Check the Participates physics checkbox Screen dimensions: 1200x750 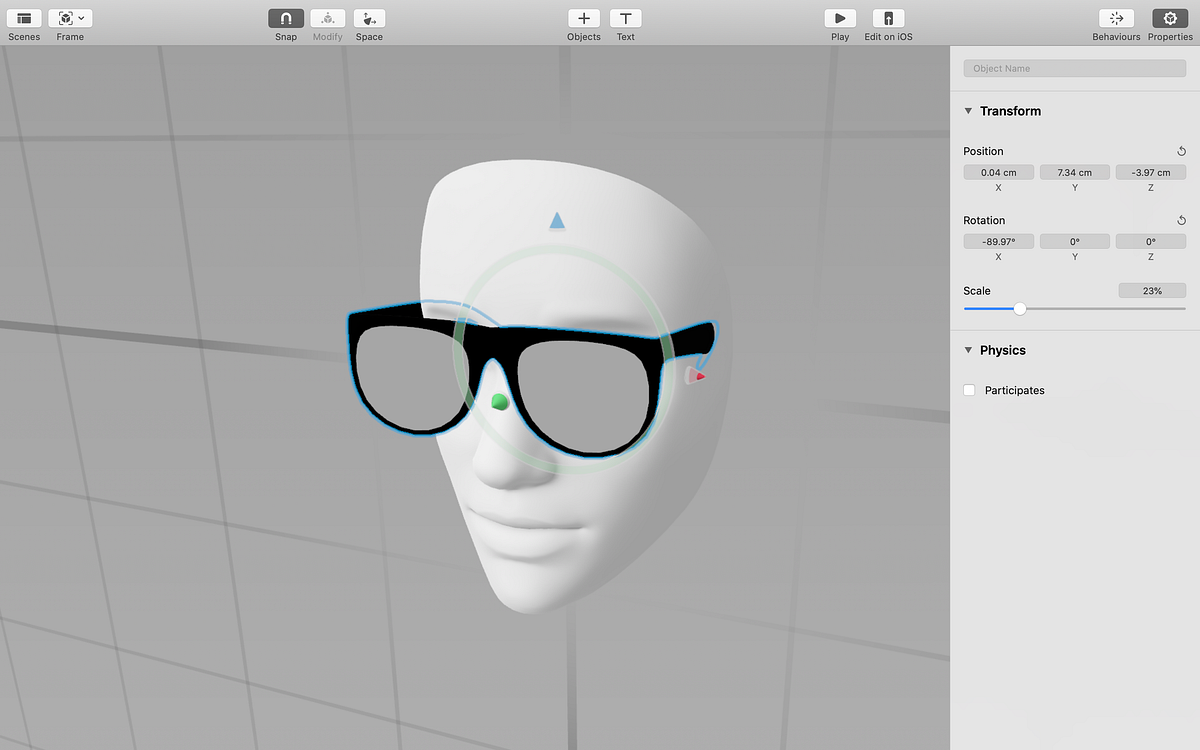point(968,390)
